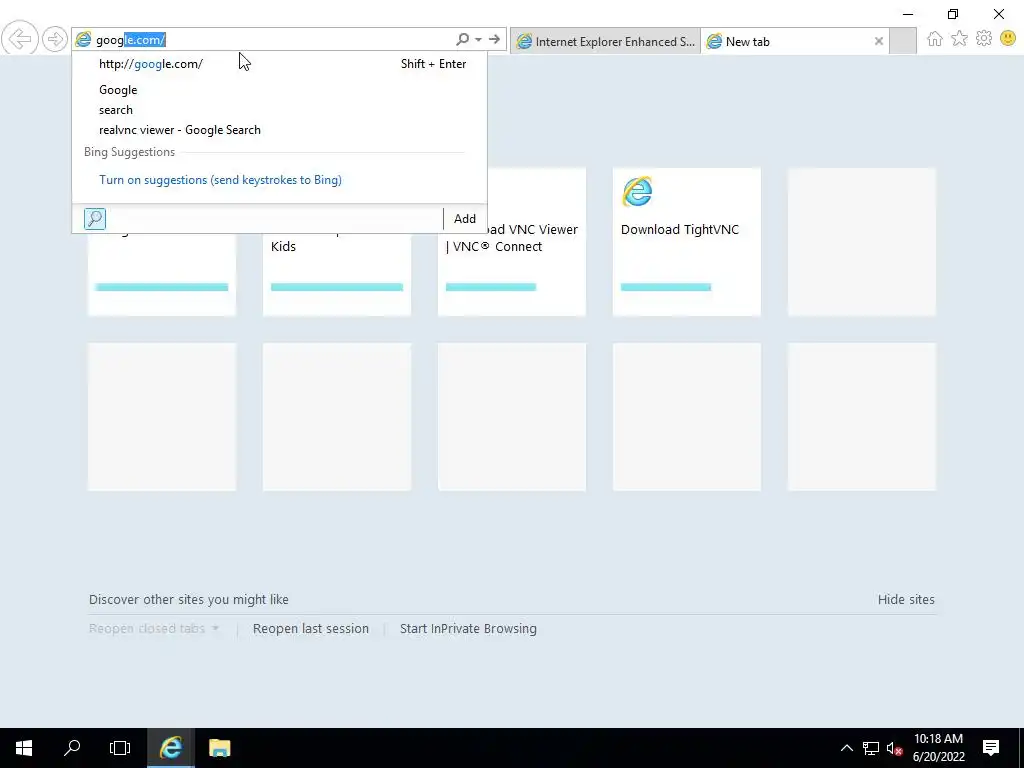Click the browser Forward arrow button

tap(55, 39)
